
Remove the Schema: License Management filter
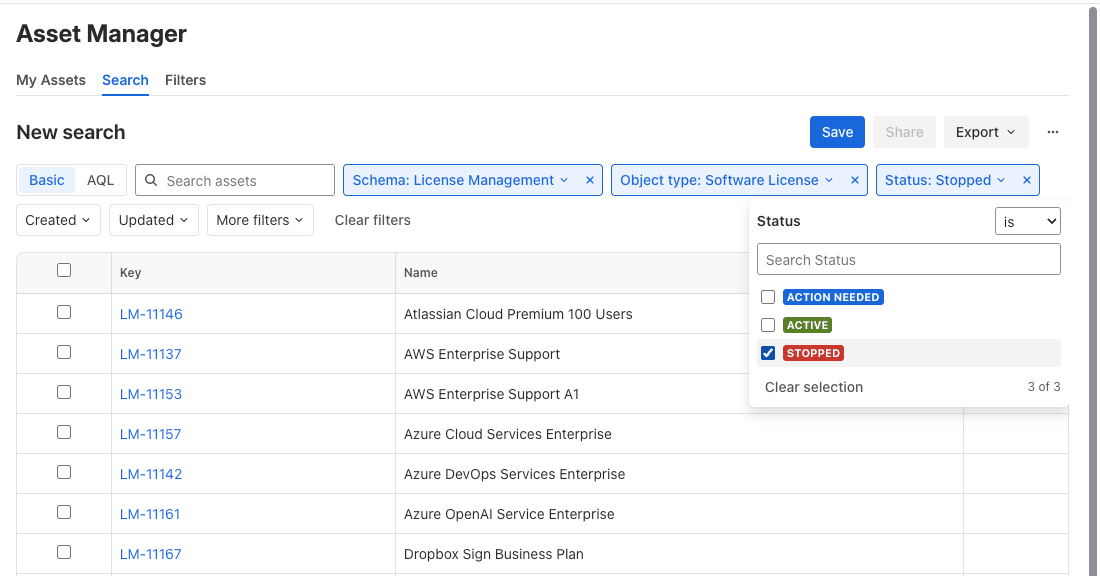590,180
